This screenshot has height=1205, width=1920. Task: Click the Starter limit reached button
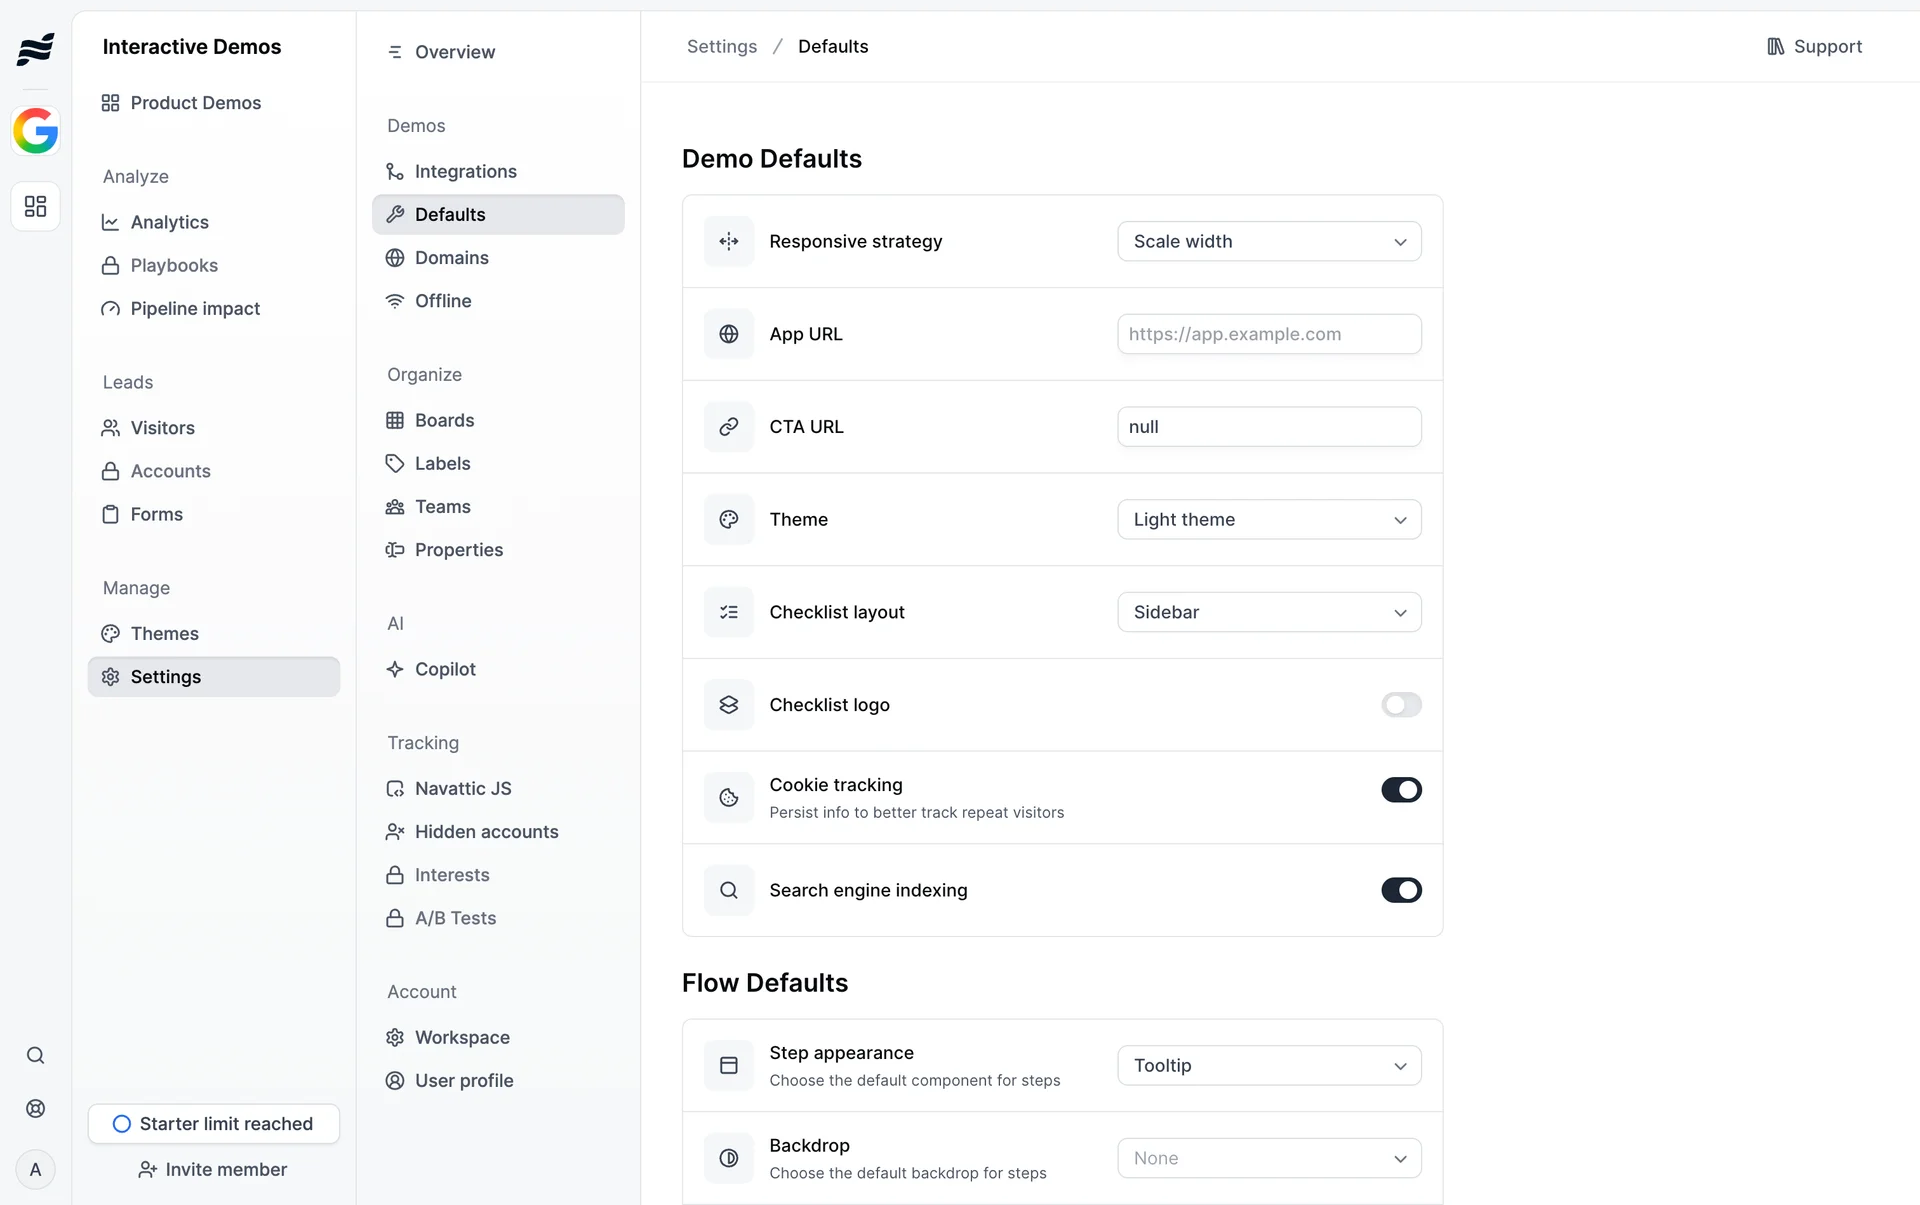(213, 1124)
